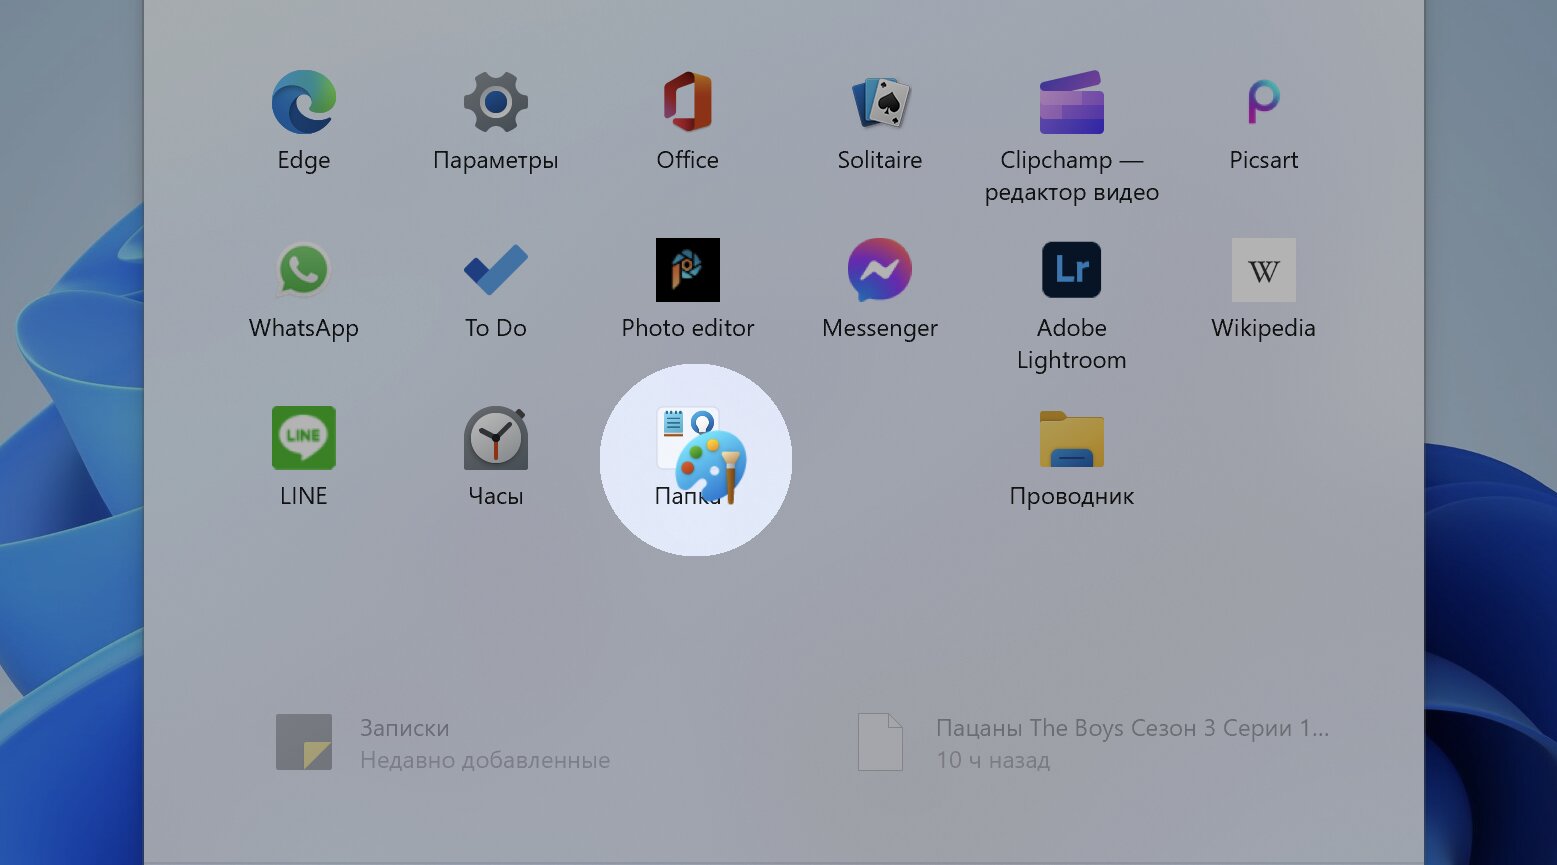This screenshot has height=865, width=1557.
Task: Launch the LINE messaging app
Action: (304, 438)
